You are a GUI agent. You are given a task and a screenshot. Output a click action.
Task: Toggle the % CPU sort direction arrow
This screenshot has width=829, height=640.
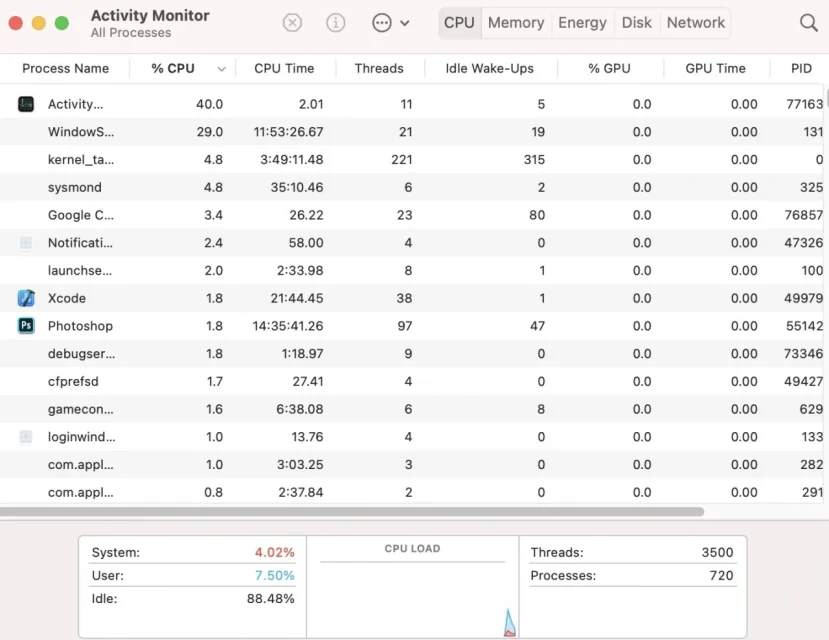222,69
